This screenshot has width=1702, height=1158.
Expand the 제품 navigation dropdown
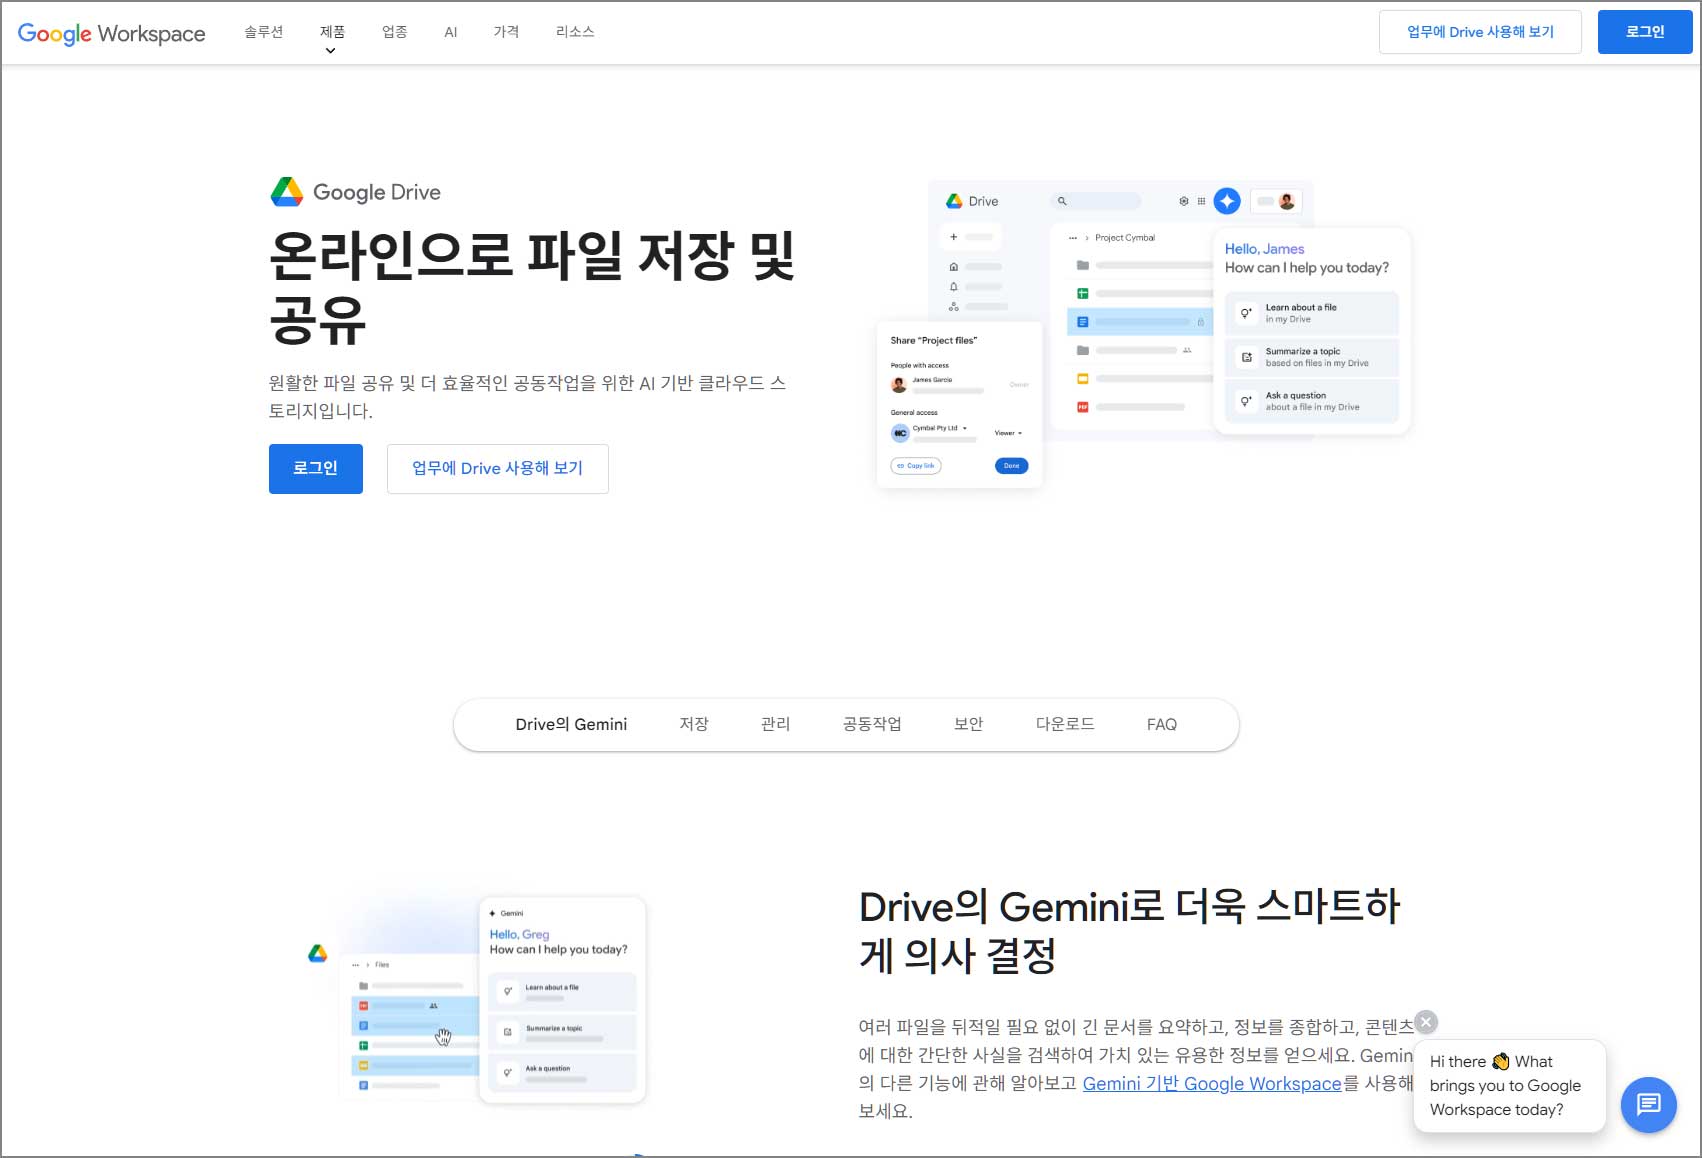tap(330, 32)
